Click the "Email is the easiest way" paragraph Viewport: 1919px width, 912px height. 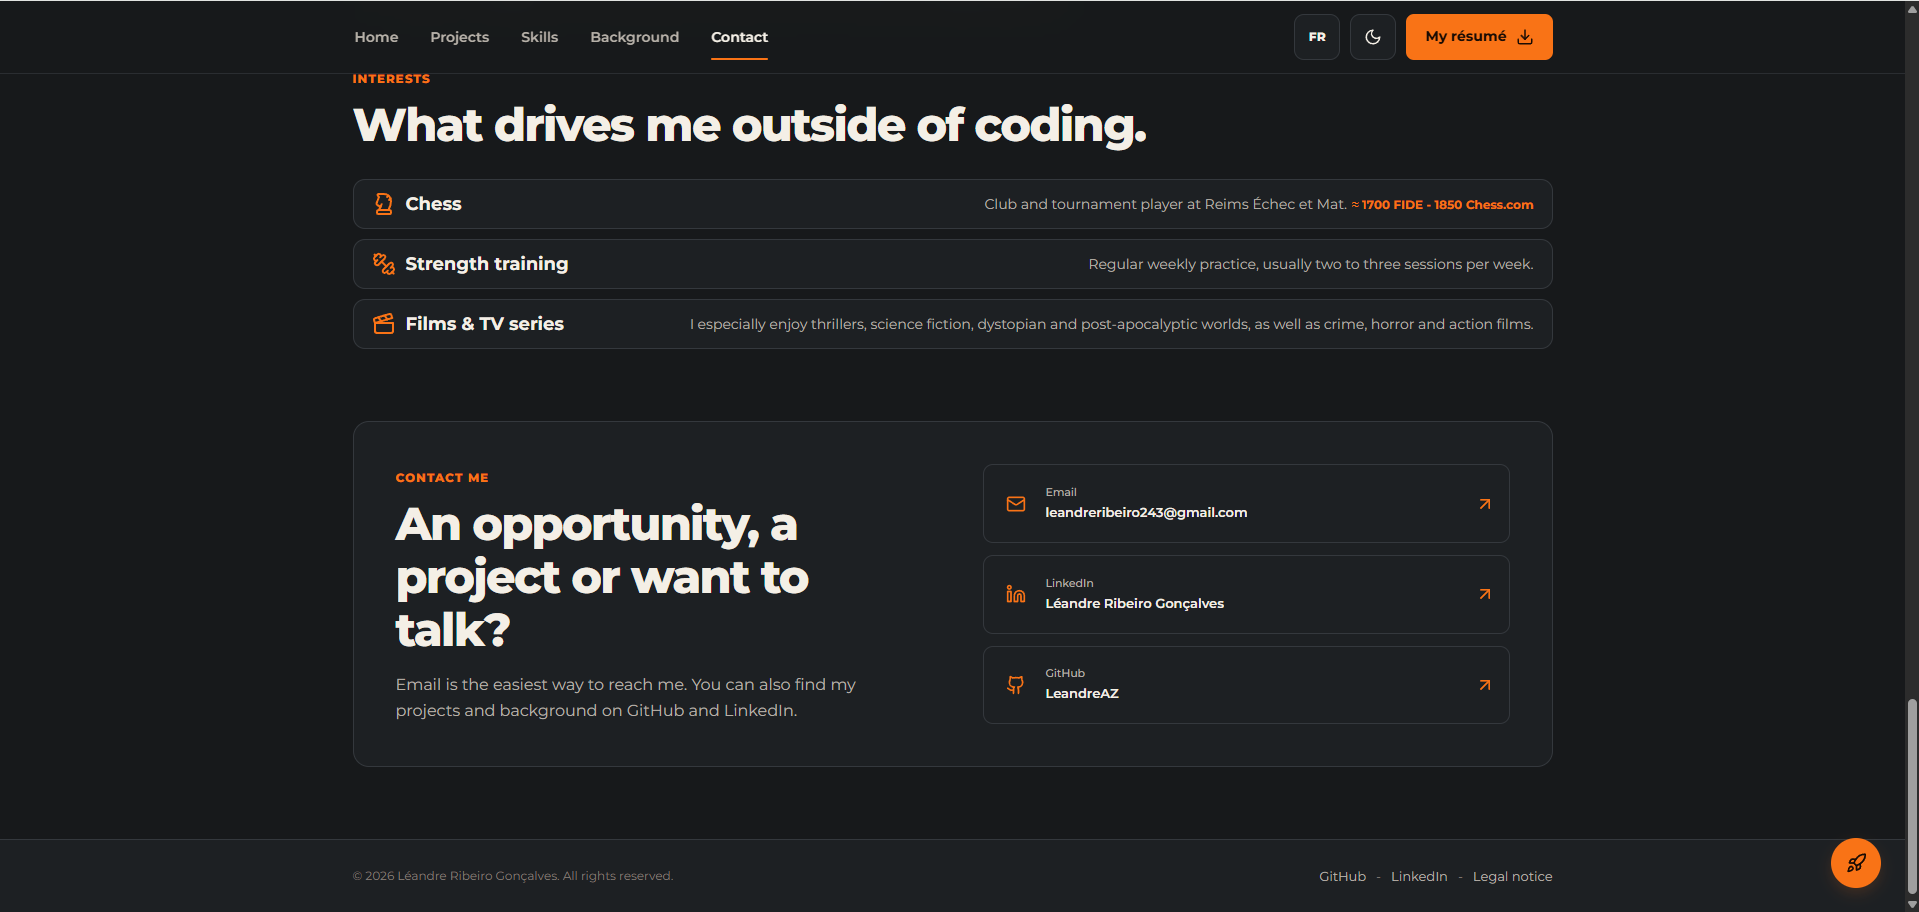pos(626,697)
